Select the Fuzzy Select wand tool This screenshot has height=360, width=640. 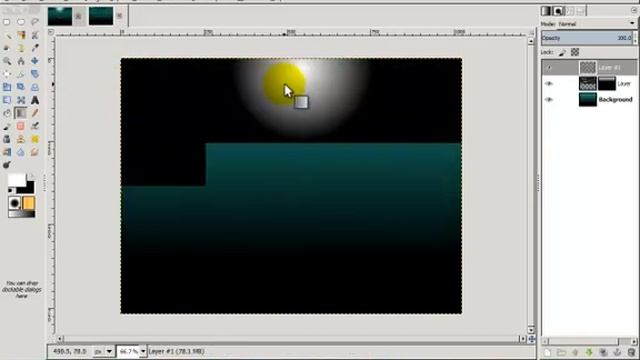click(7, 35)
